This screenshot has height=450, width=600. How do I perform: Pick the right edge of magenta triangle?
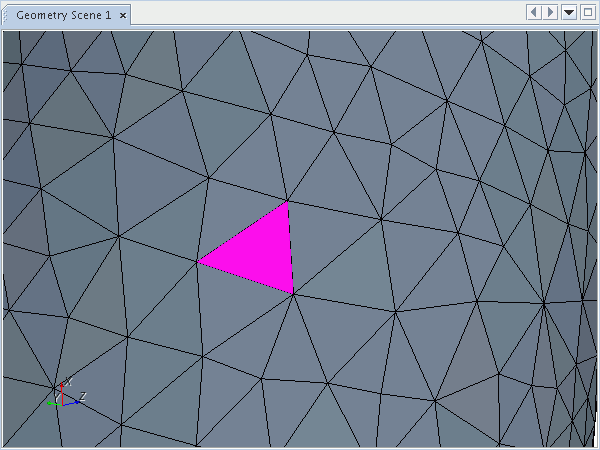[290, 248]
